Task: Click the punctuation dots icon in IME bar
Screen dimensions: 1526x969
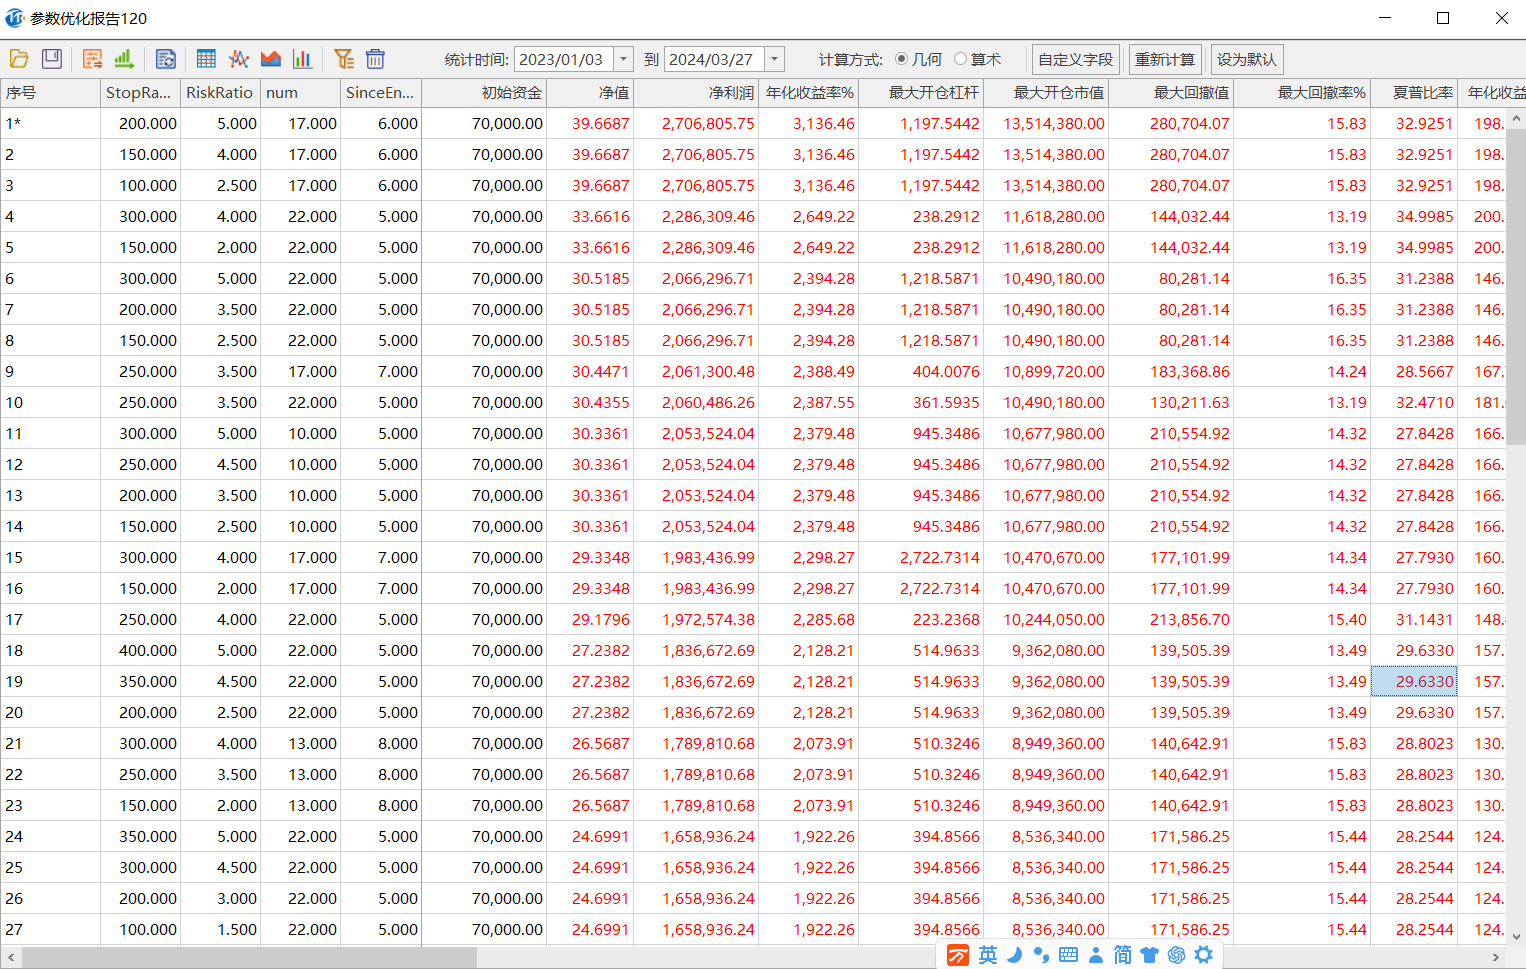Action: [x=1041, y=955]
